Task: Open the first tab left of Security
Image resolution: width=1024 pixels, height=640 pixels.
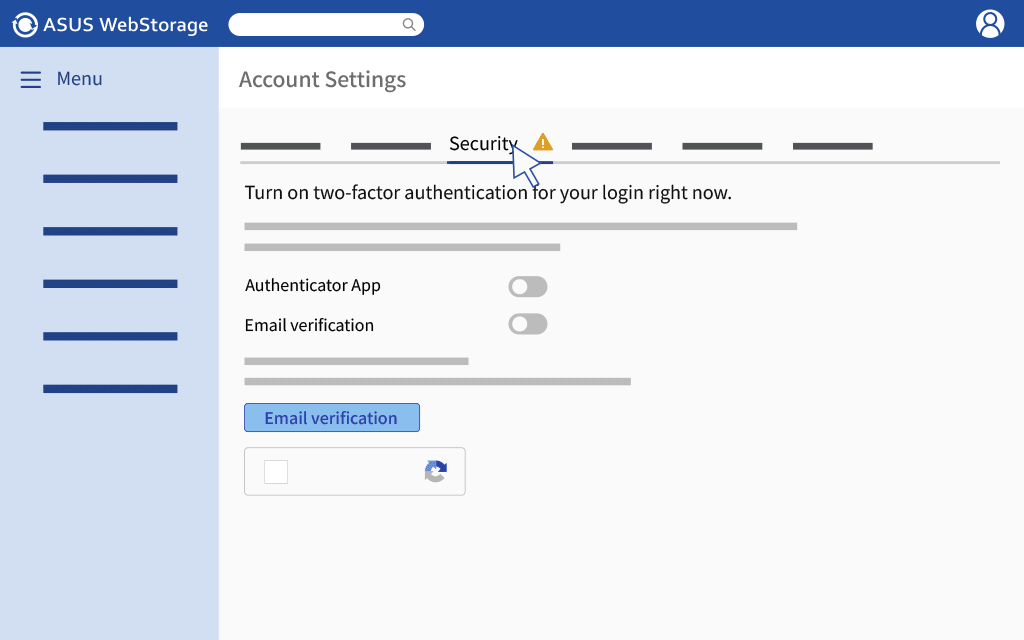Action: pos(391,146)
